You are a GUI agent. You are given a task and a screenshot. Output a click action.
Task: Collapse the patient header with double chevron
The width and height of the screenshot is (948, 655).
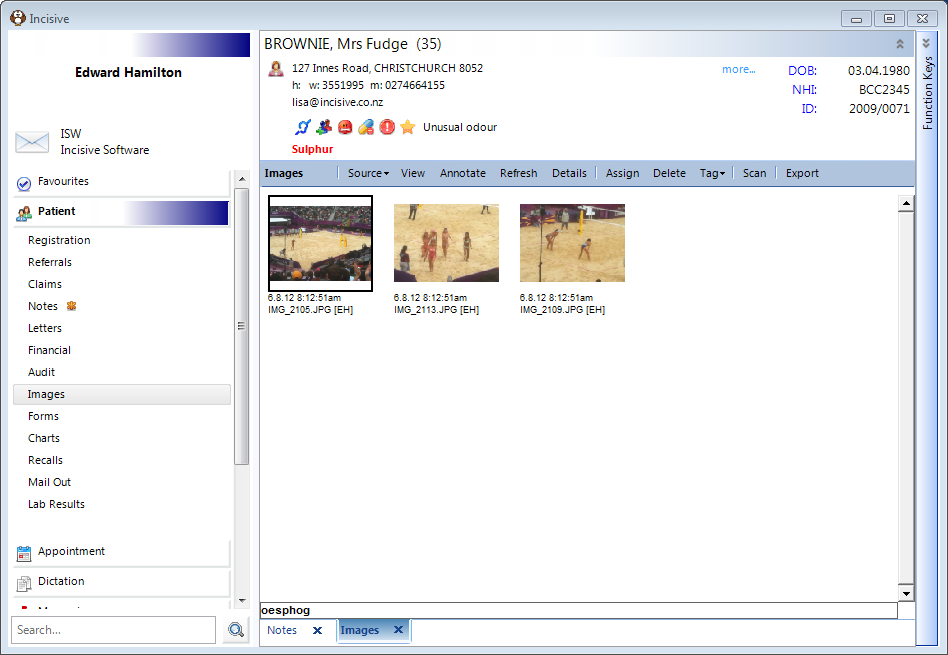click(x=900, y=44)
